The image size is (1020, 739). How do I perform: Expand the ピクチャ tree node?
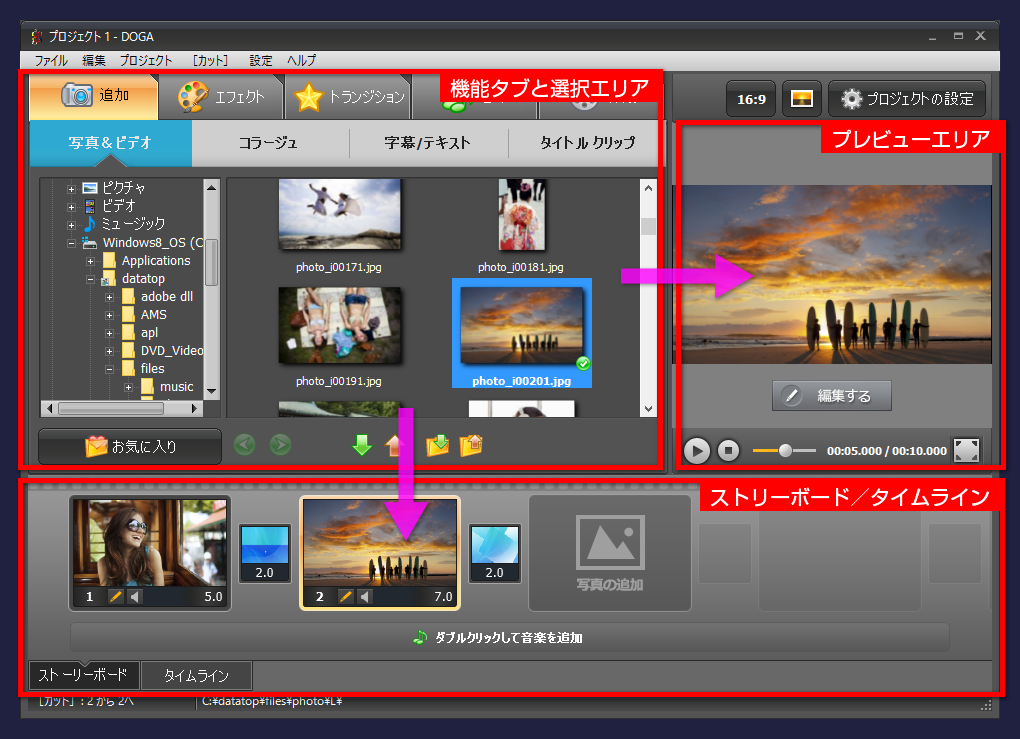[x=71, y=187]
